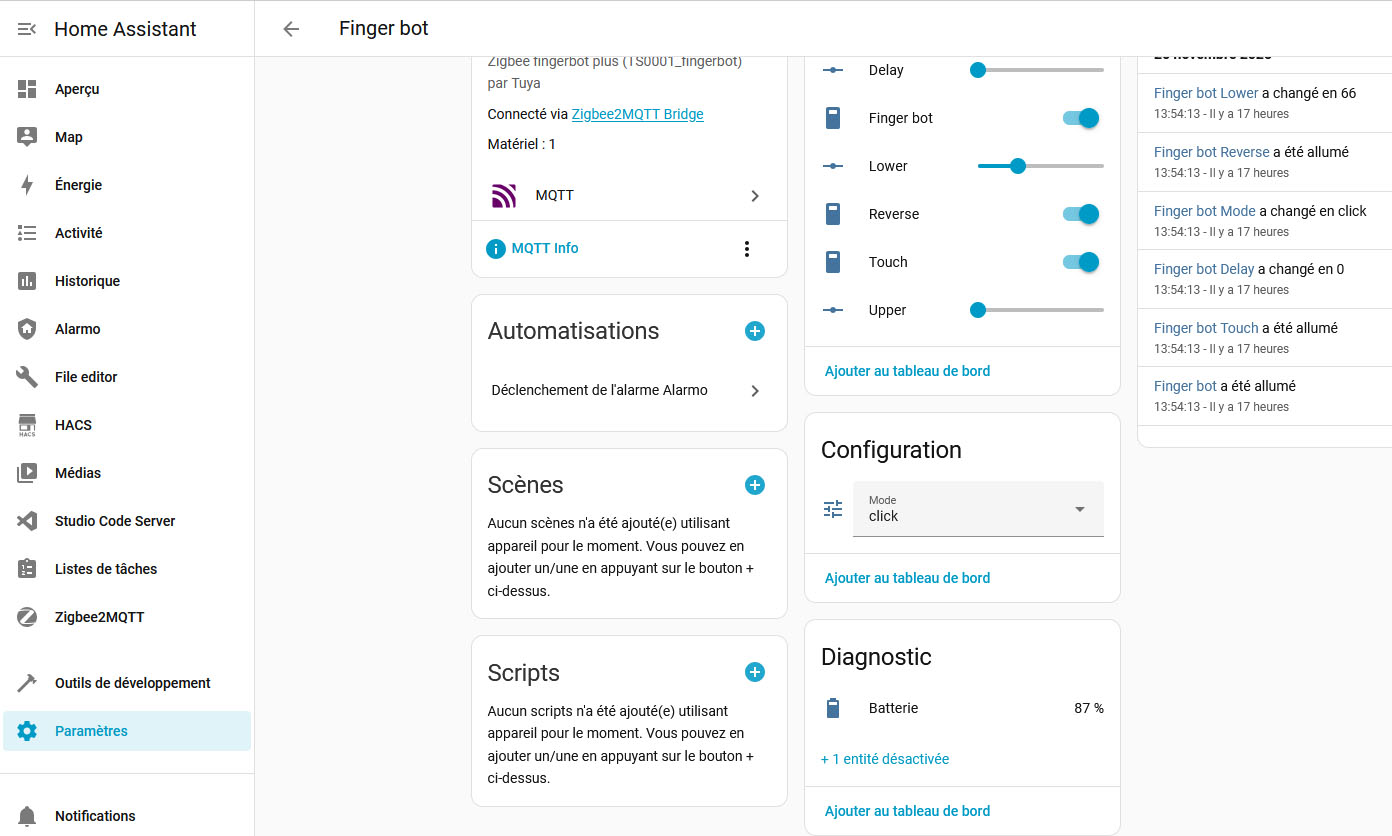Image resolution: width=1392 pixels, height=836 pixels.
Task: Add a new scene with the plus icon
Action: click(755, 485)
